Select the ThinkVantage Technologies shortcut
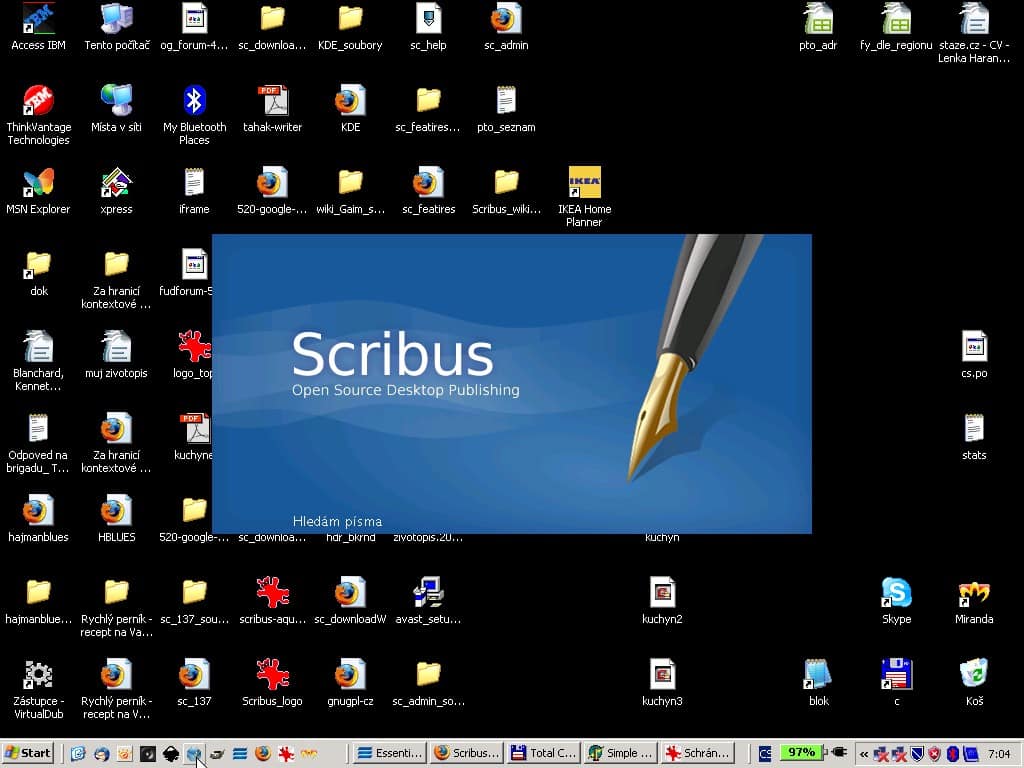1024x768 pixels. [x=39, y=114]
